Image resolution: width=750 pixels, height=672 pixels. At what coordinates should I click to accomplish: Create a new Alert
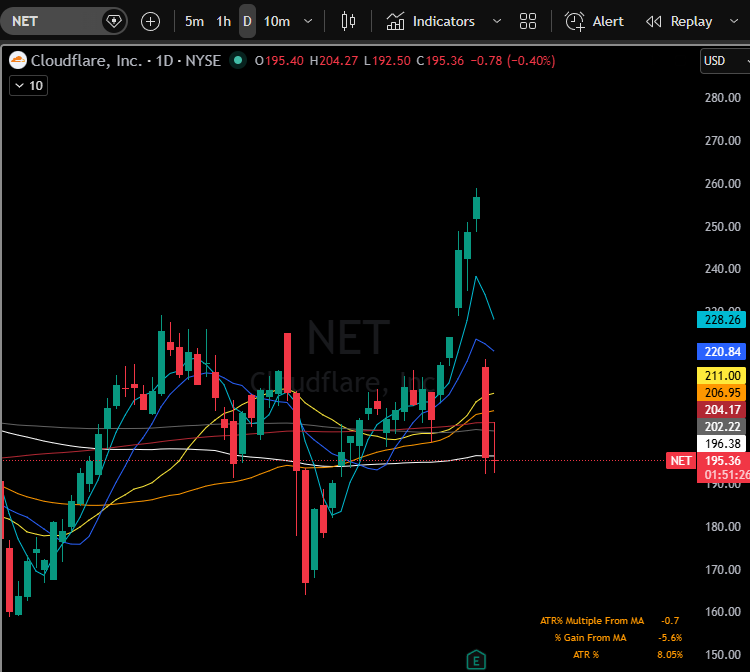[x=595, y=22]
